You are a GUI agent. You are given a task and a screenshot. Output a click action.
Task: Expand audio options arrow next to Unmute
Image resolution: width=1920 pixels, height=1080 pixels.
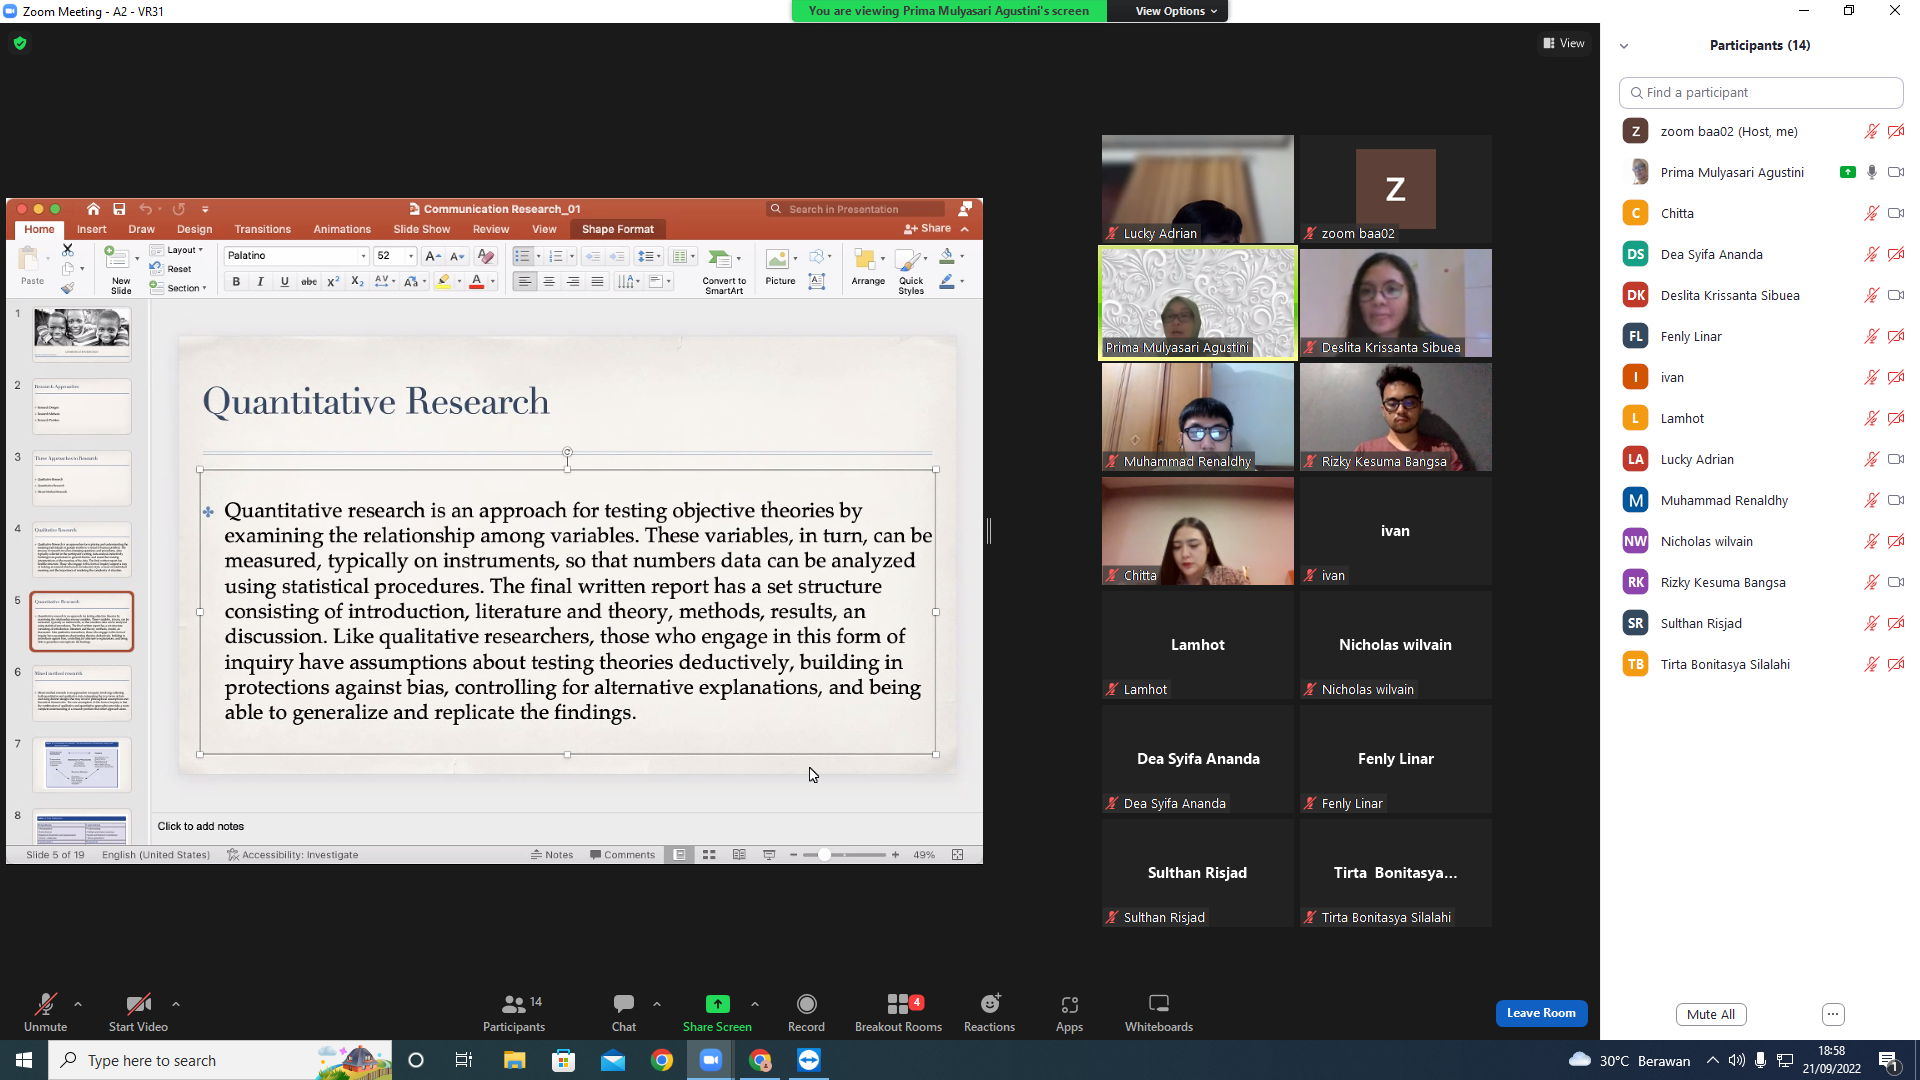pyautogui.click(x=78, y=1004)
